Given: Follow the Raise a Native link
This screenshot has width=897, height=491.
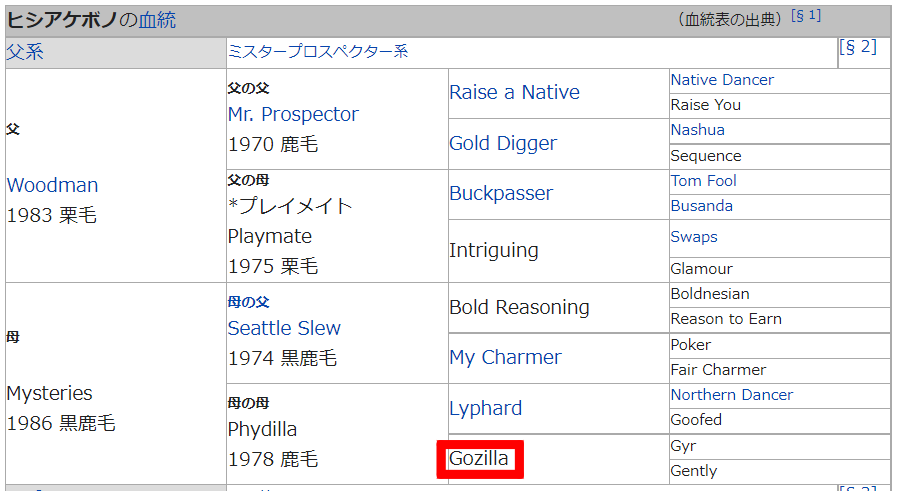Looking at the screenshot, I should point(514,92).
